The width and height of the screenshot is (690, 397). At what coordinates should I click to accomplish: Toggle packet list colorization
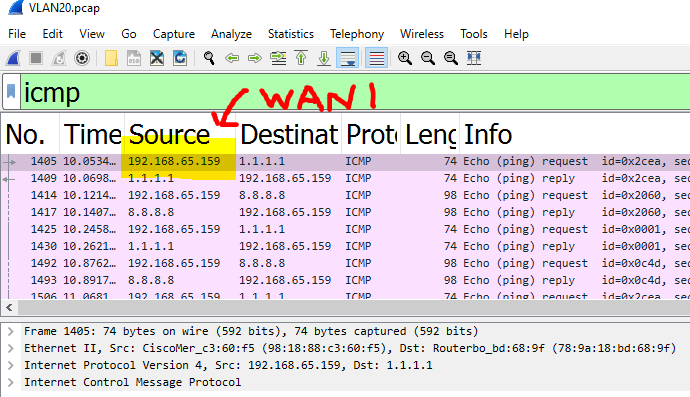pos(377,58)
